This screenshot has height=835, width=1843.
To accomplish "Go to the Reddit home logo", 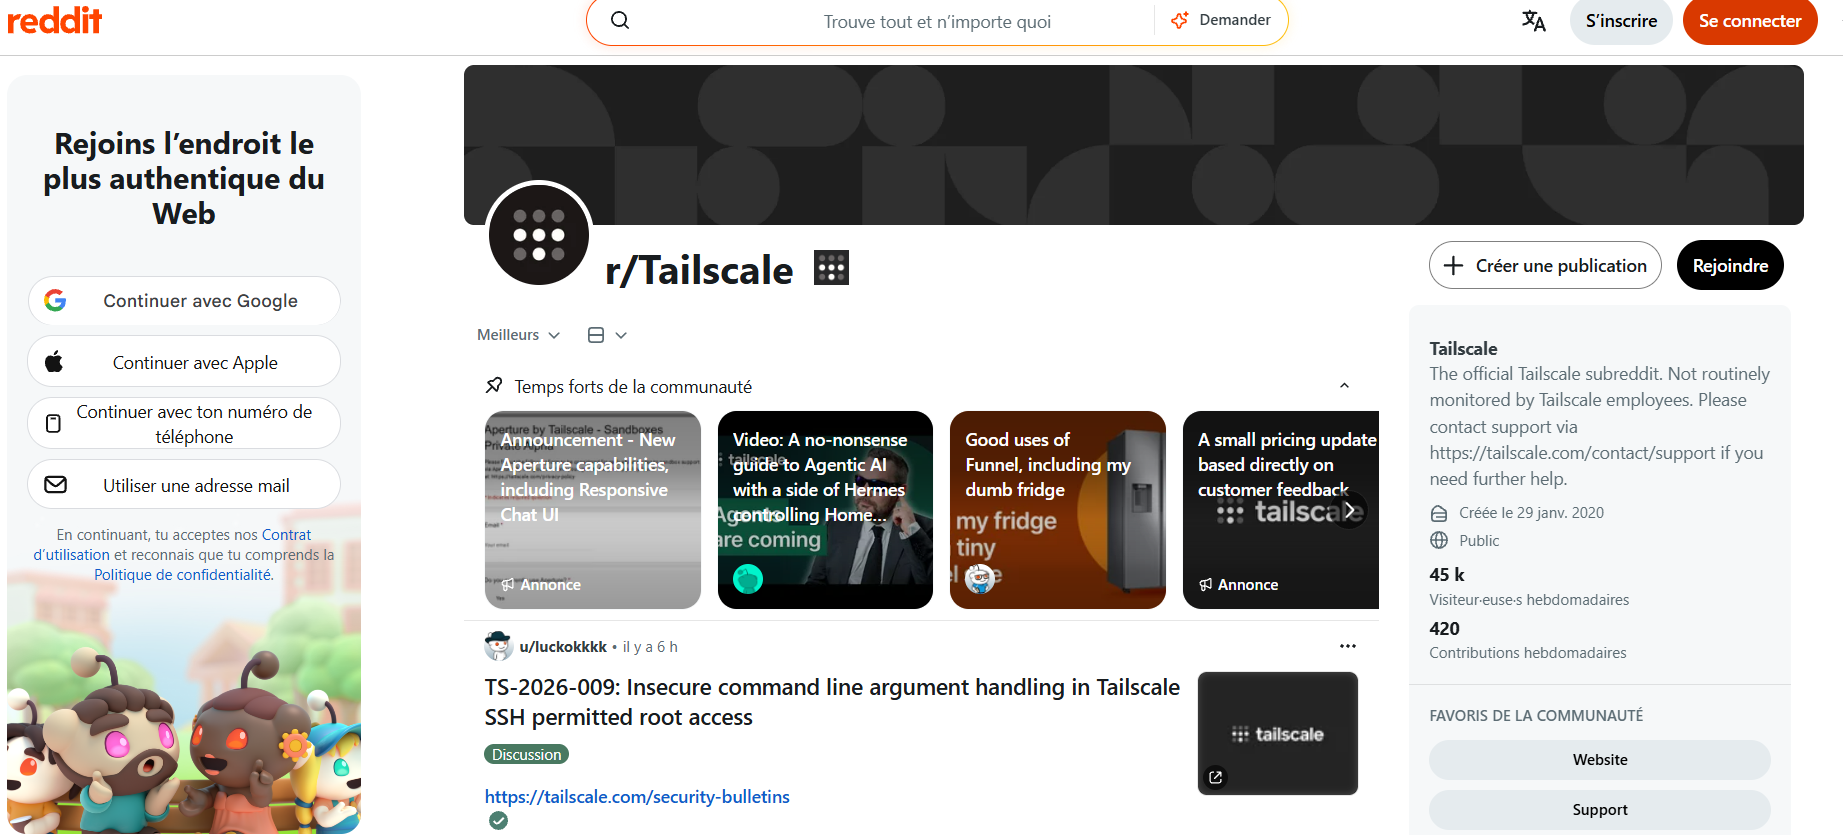I will tap(55, 20).
